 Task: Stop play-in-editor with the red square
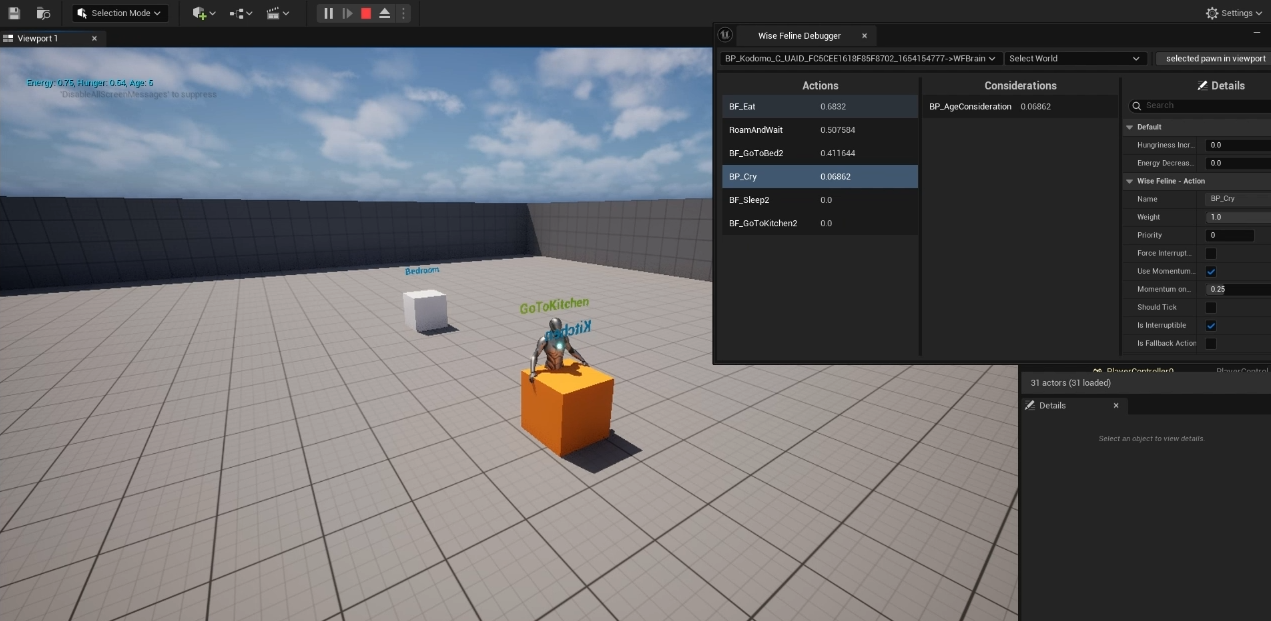[365, 13]
